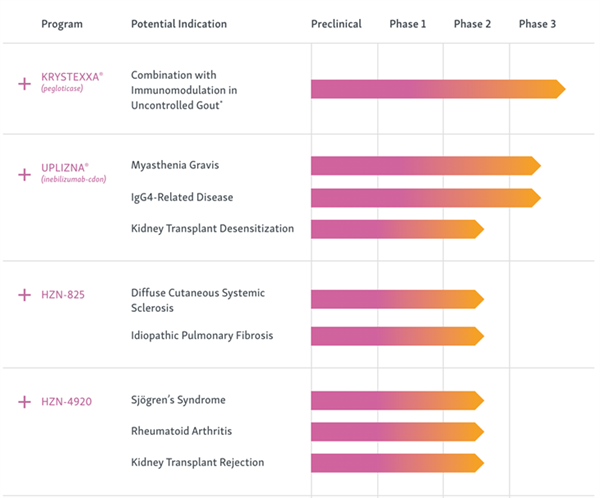Screen dimensions: 600x498
Task: Open HZN-825 details with plus icon
Action: pyautogui.click(x=24, y=295)
